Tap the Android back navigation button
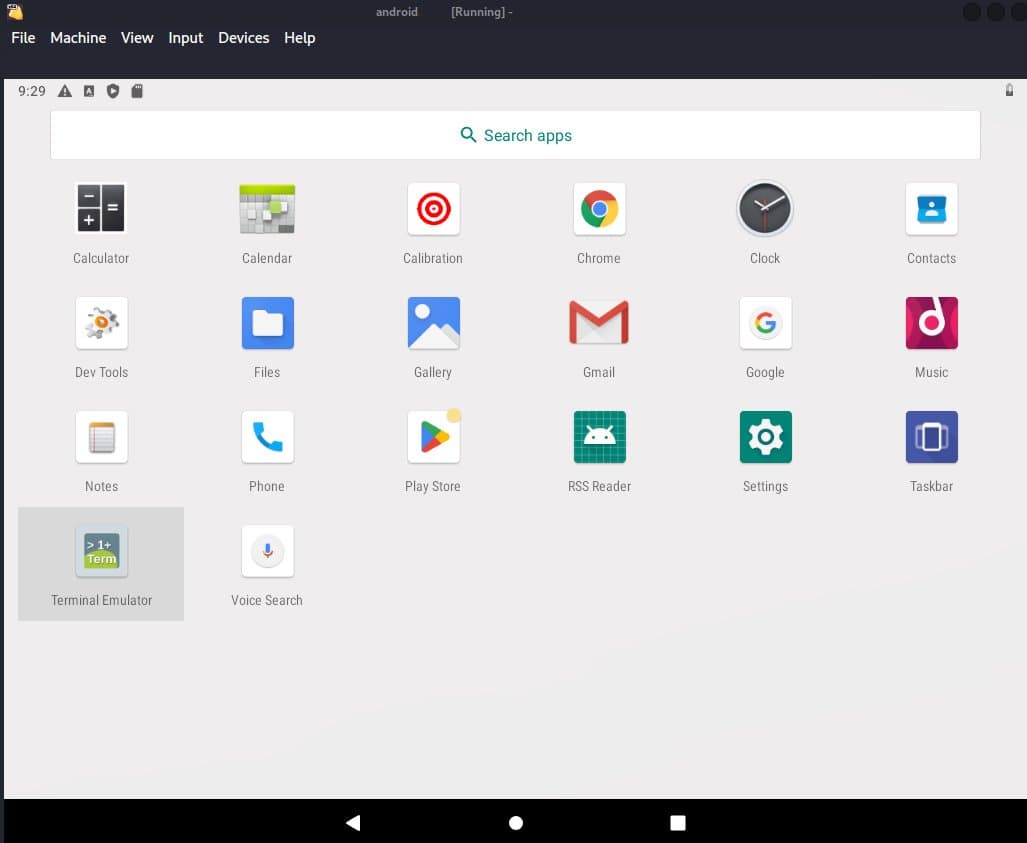The width and height of the screenshot is (1027, 843). click(354, 823)
